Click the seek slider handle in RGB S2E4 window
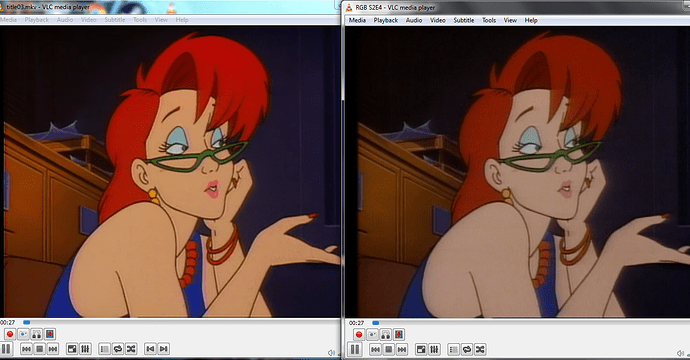Screen dimensions: 690x360 [375, 323]
